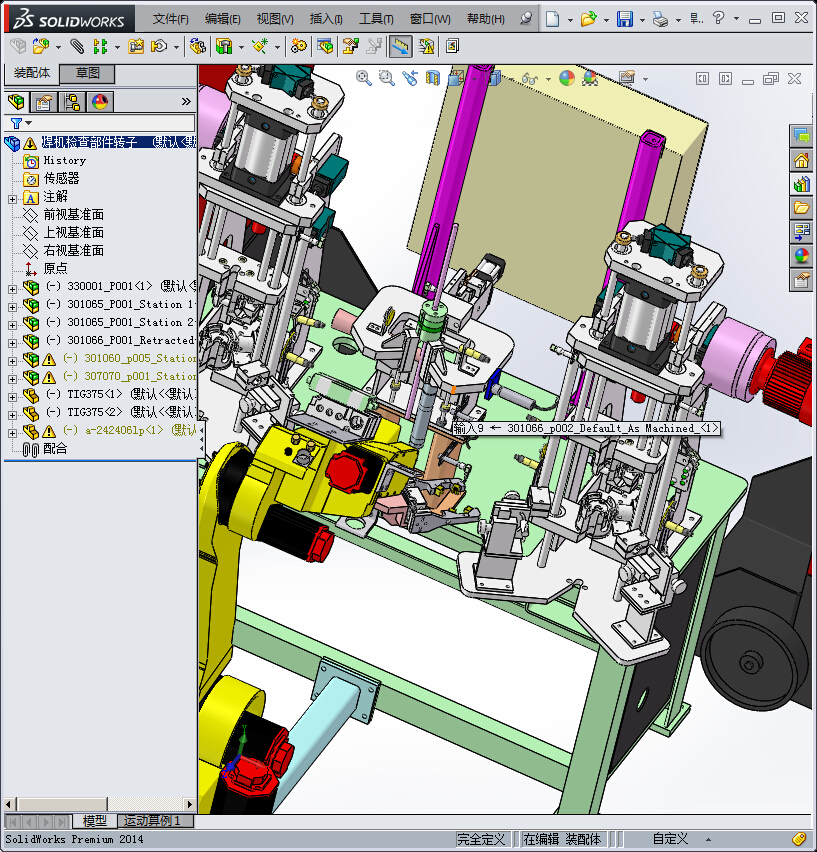Open the 插入(I) menu

[x=326, y=19]
